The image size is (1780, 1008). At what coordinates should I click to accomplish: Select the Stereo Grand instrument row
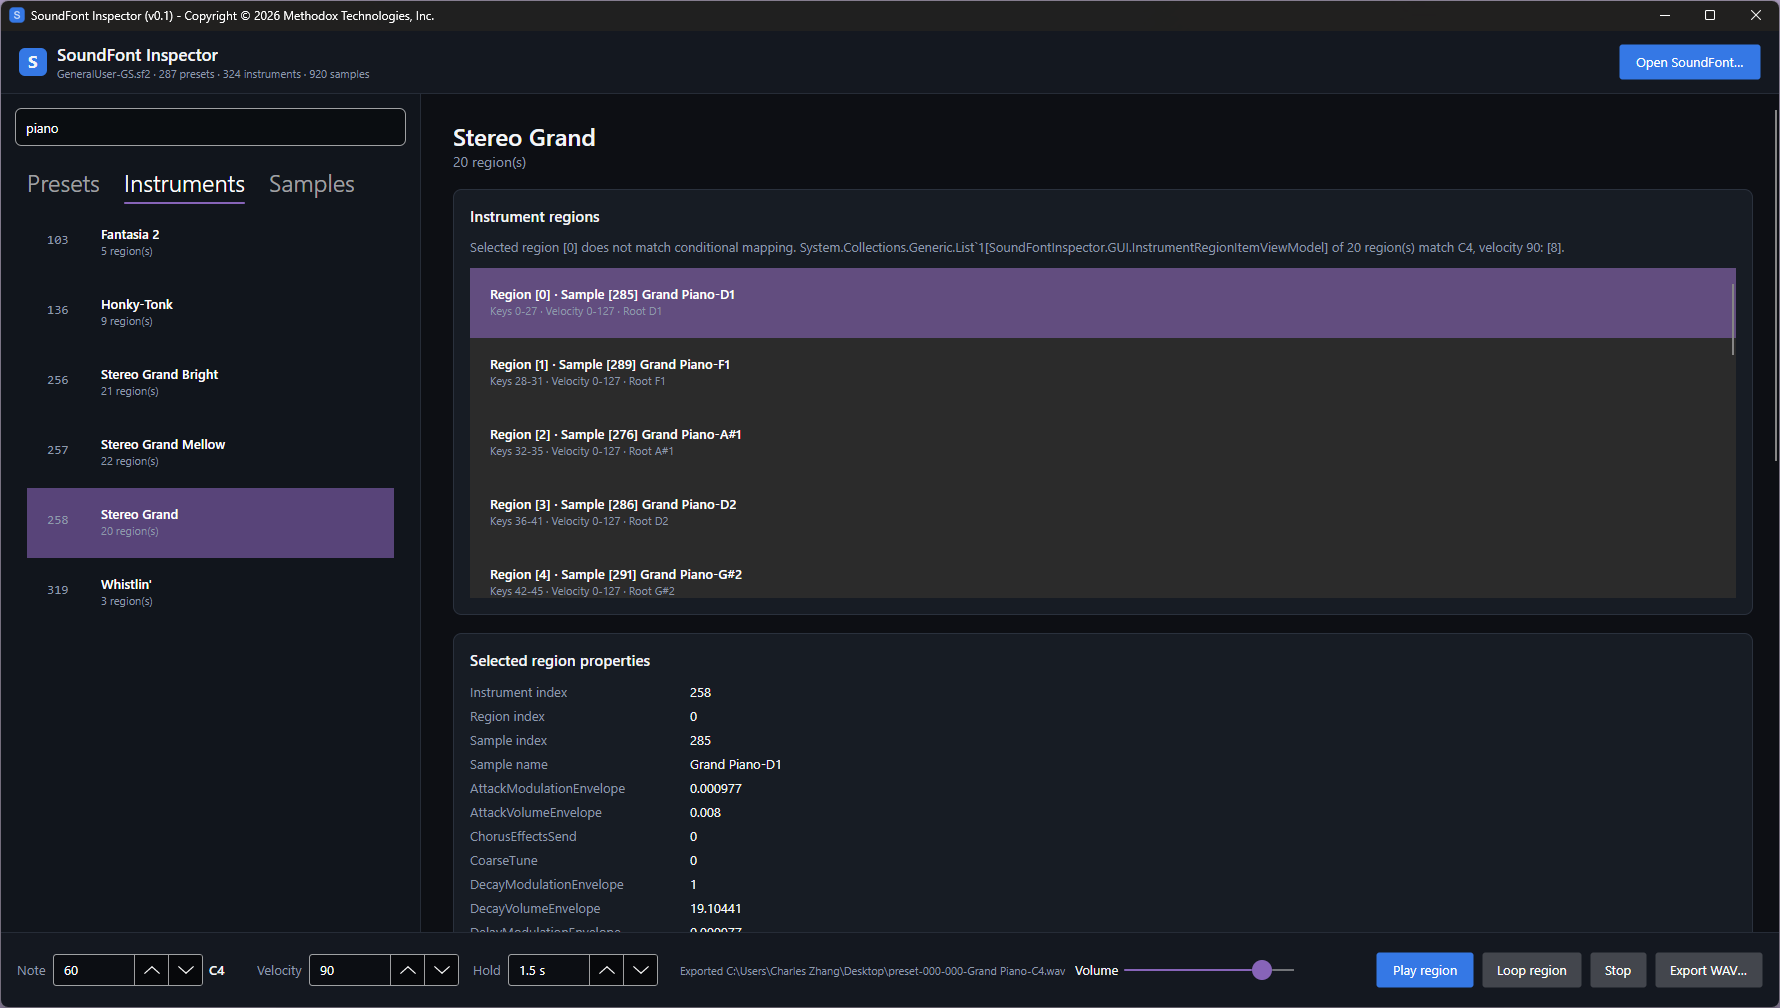point(210,523)
